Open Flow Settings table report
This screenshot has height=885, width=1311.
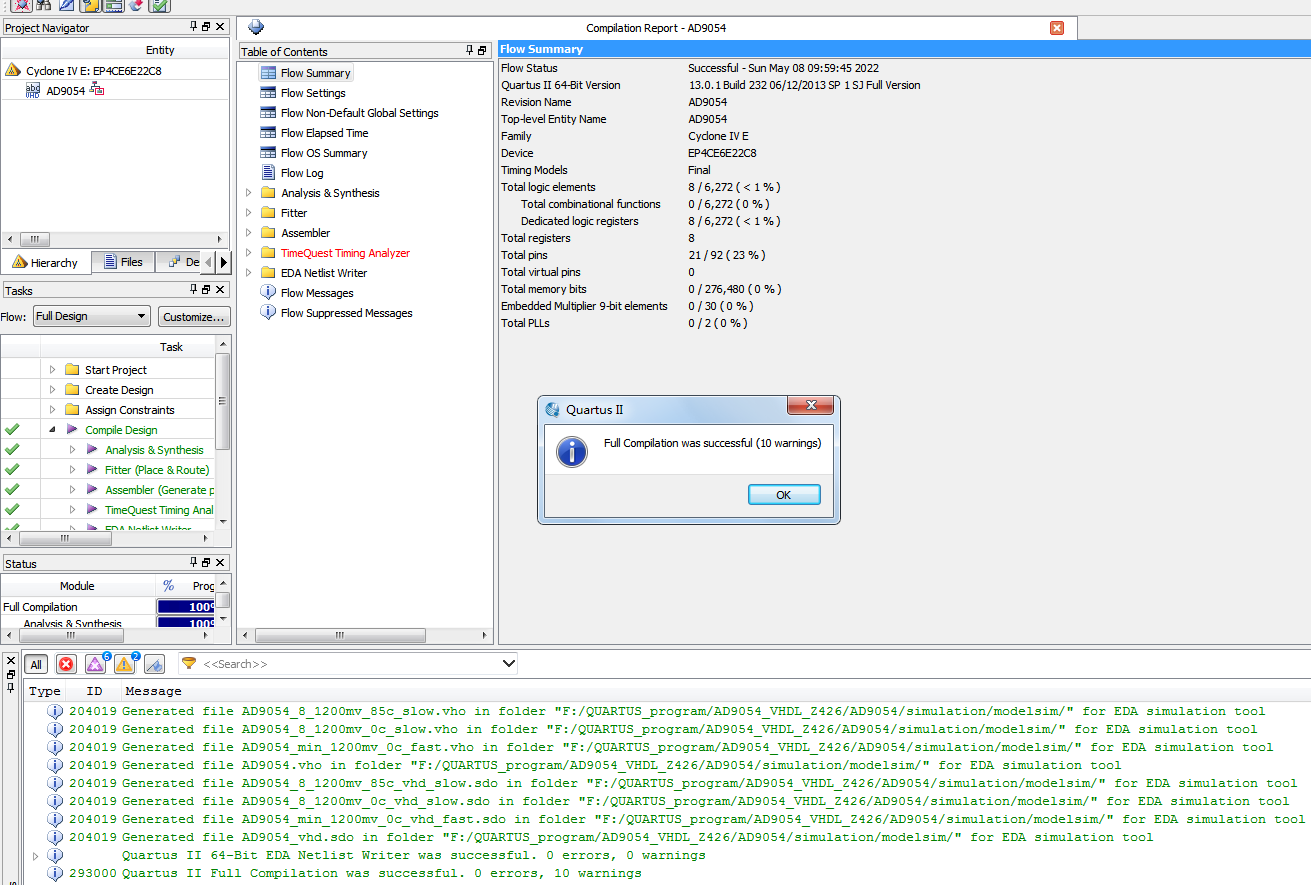(x=312, y=93)
